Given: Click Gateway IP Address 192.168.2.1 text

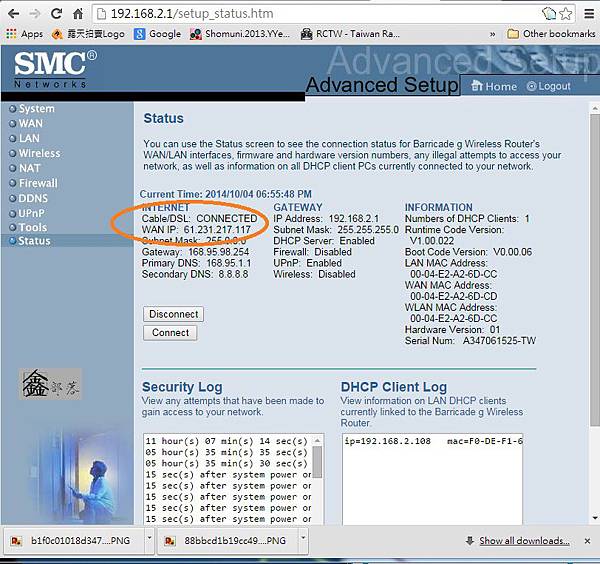Looking at the screenshot, I should pyautogui.click(x=326, y=218).
